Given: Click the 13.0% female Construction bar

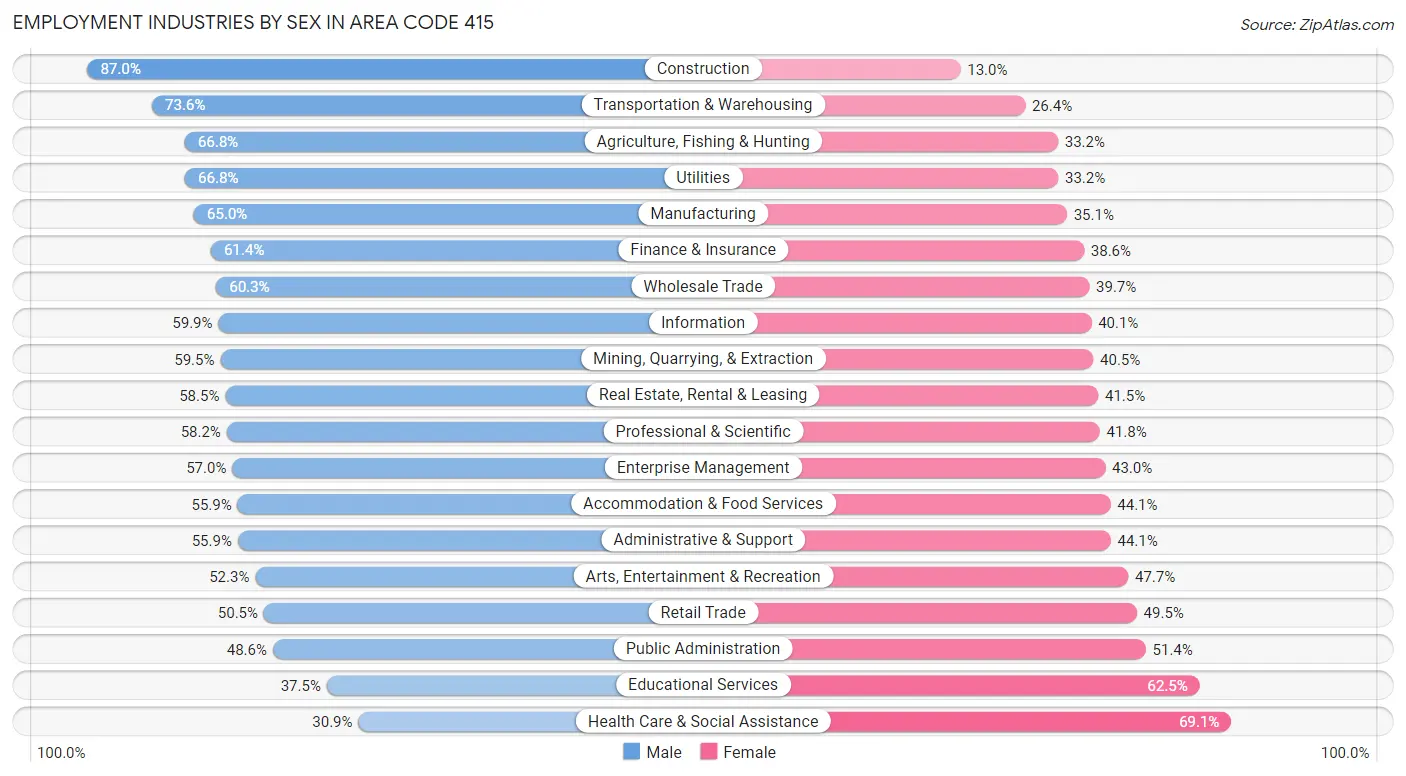Looking at the screenshot, I should (860, 69).
